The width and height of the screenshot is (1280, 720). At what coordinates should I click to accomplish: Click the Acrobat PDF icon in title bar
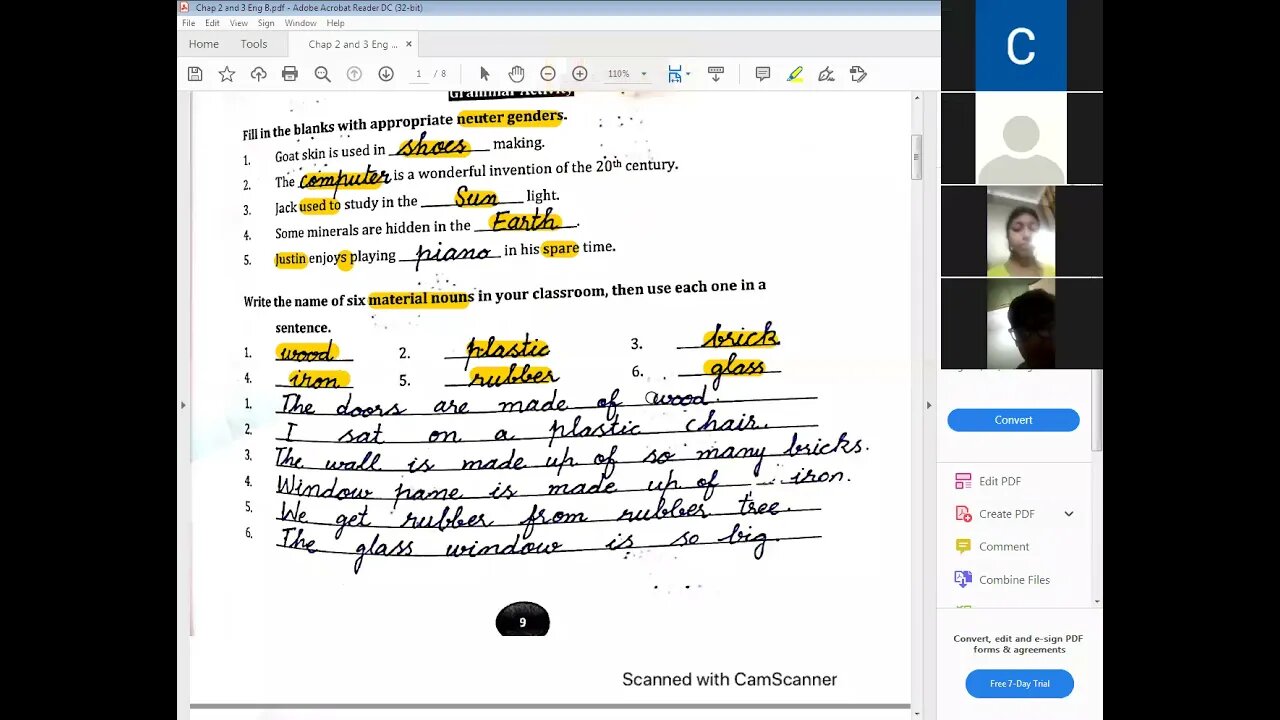(184, 7)
